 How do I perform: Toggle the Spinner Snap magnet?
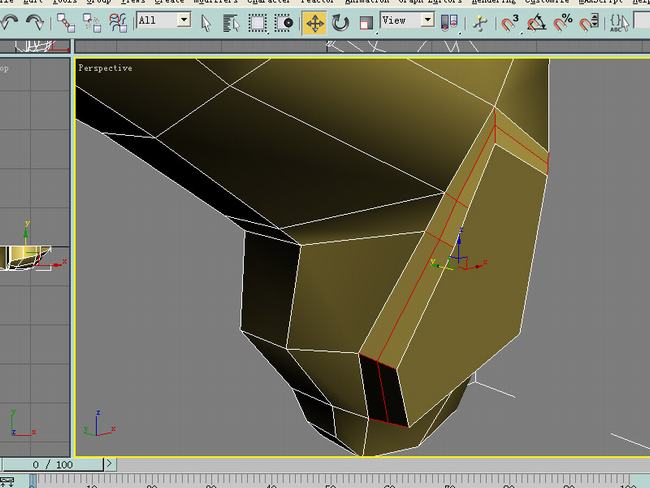(x=589, y=23)
